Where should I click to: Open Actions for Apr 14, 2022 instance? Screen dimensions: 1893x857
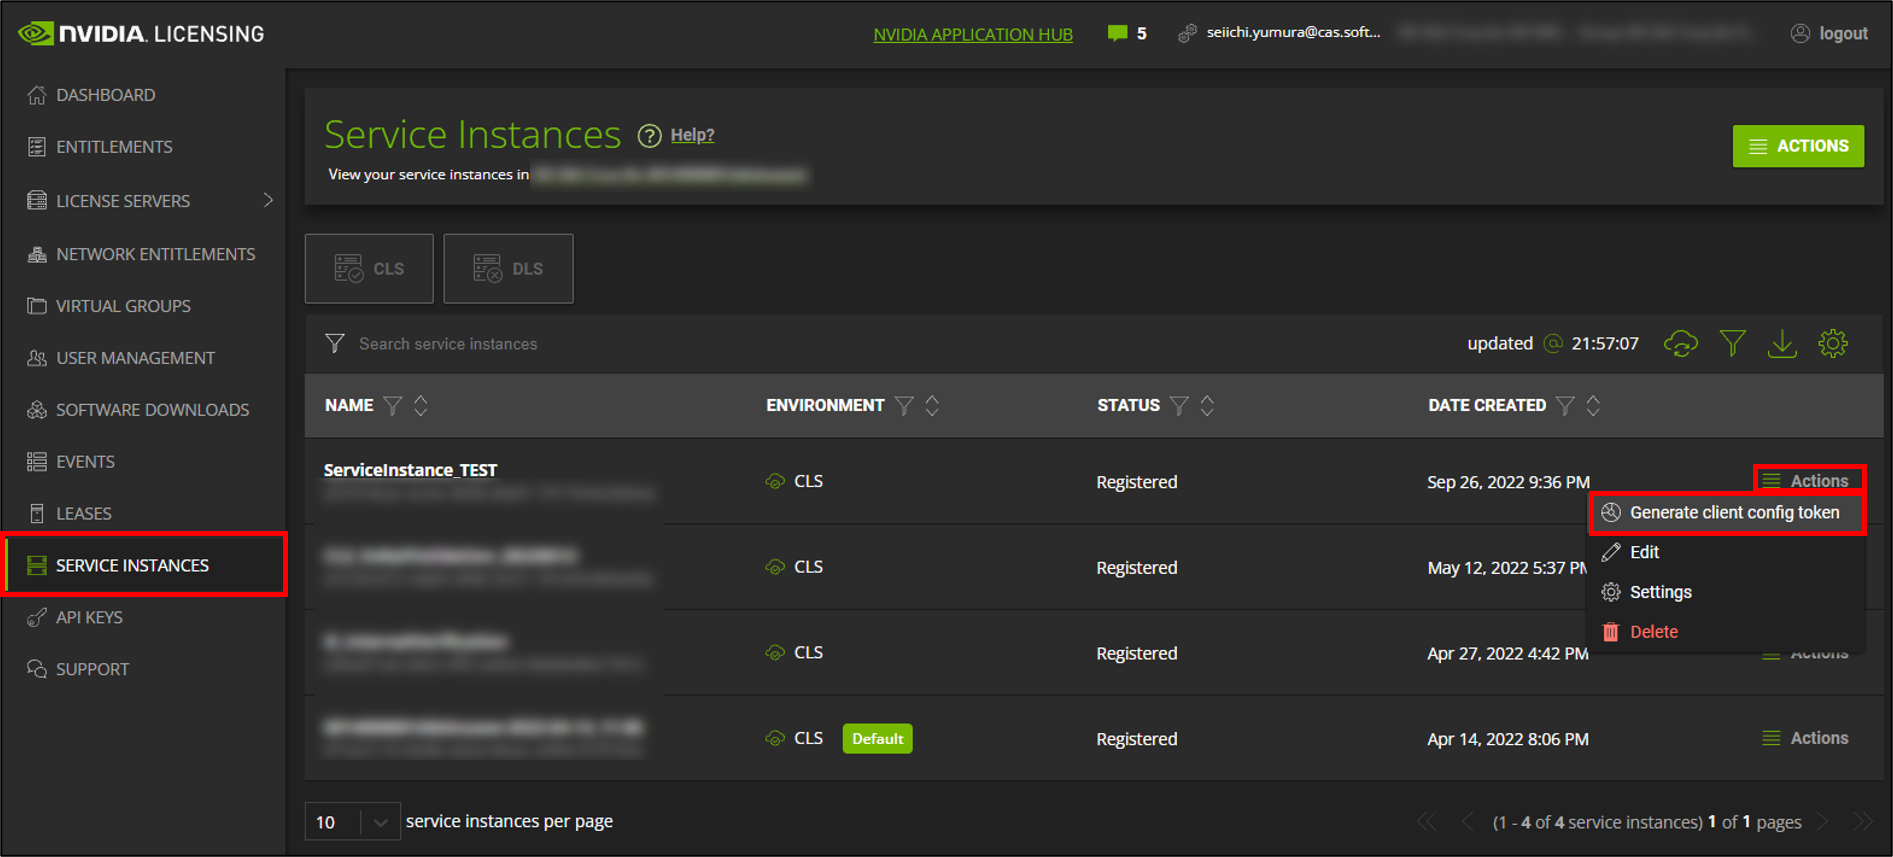[x=1805, y=738]
